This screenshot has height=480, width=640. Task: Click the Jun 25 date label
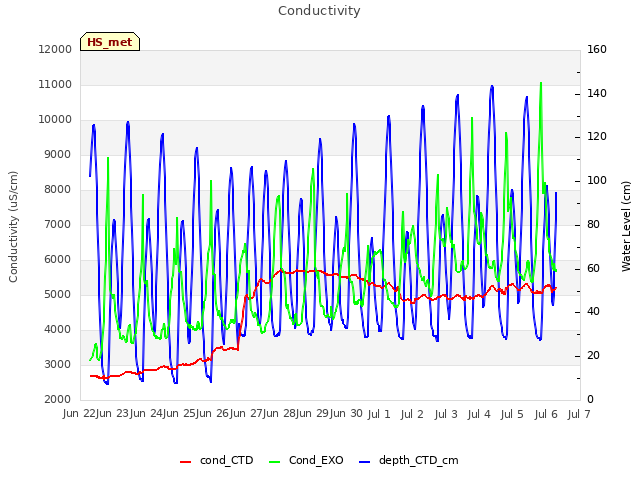[180, 414]
